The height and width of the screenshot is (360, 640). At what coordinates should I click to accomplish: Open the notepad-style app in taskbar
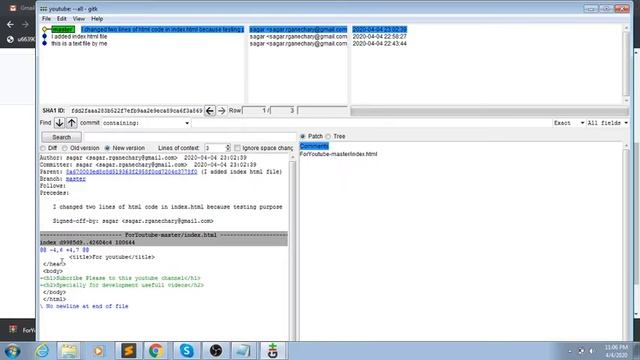click(x=244, y=351)
